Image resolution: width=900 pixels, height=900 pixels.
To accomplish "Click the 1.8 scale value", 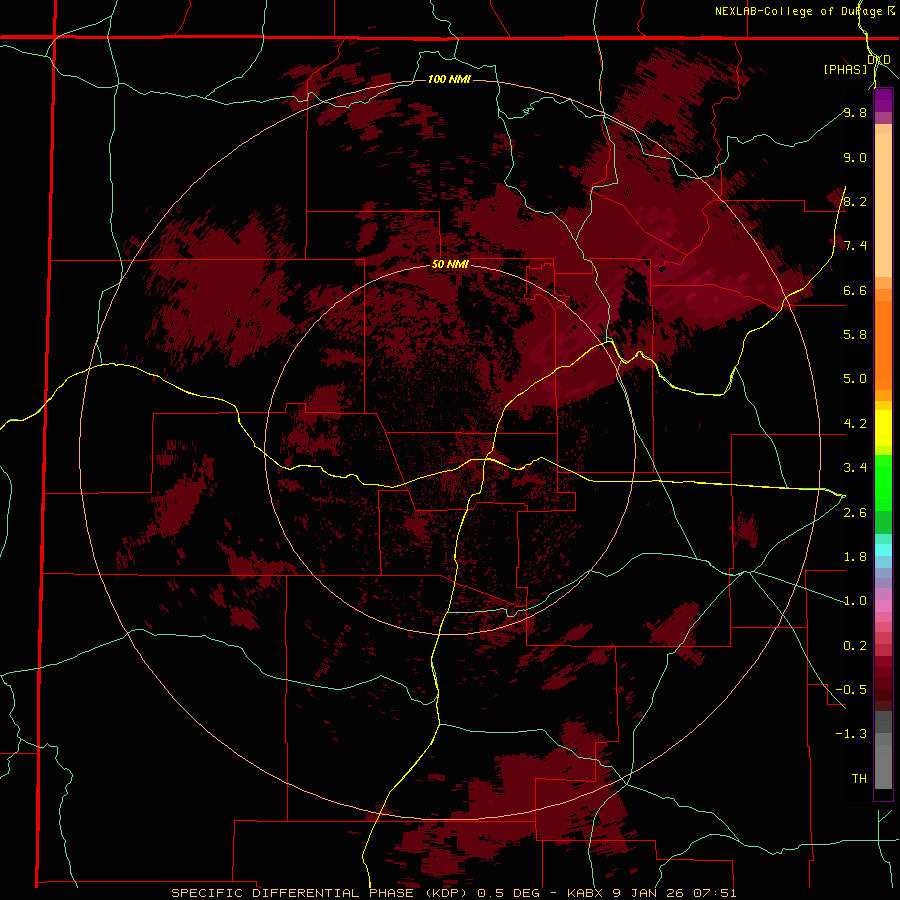I will coord(855,557).
